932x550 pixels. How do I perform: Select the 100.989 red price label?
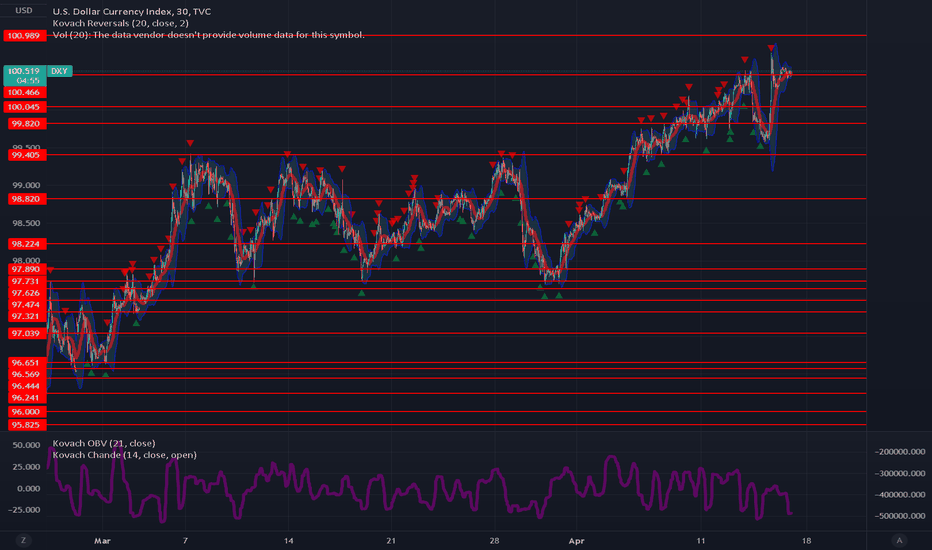pyautogui.click(x=24, y=36)
